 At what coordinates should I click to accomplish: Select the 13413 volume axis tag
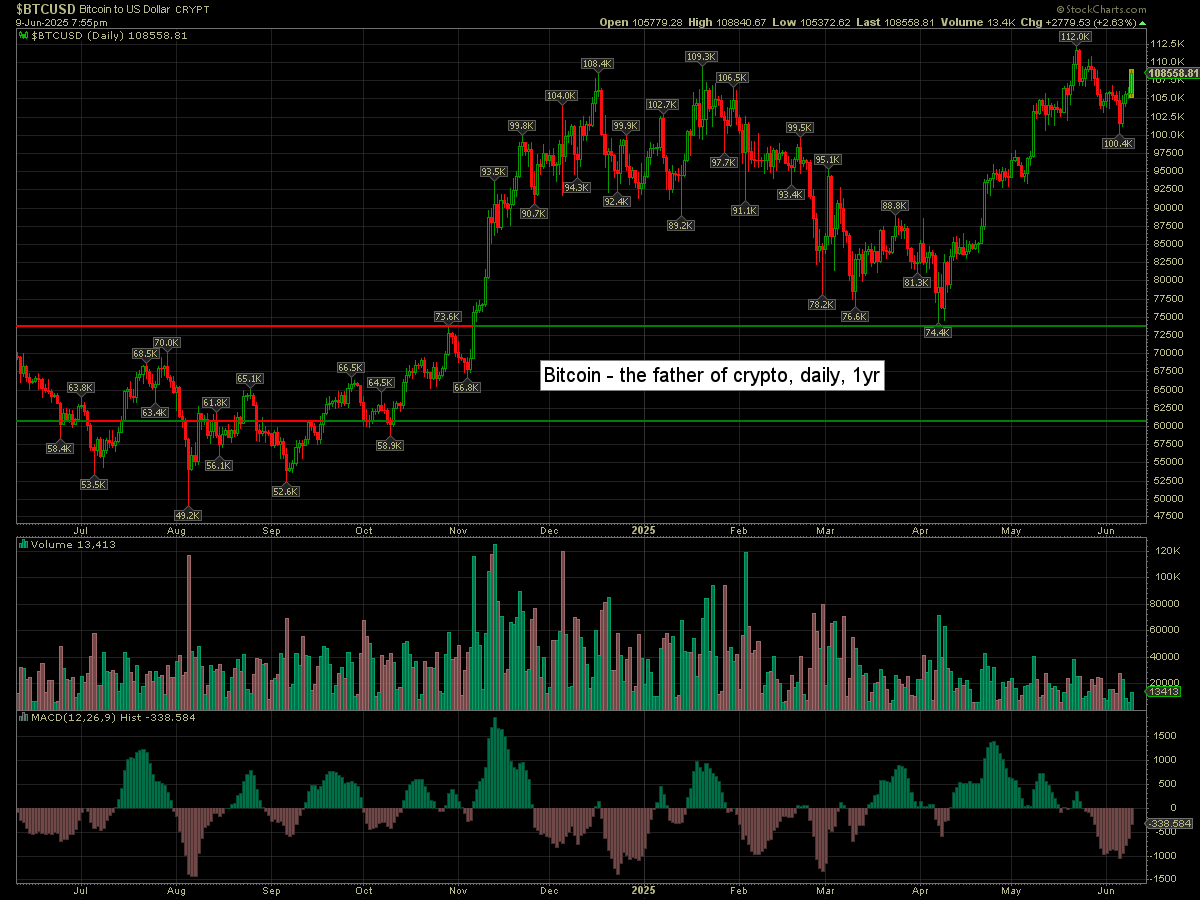click(x=1163, y=691)
